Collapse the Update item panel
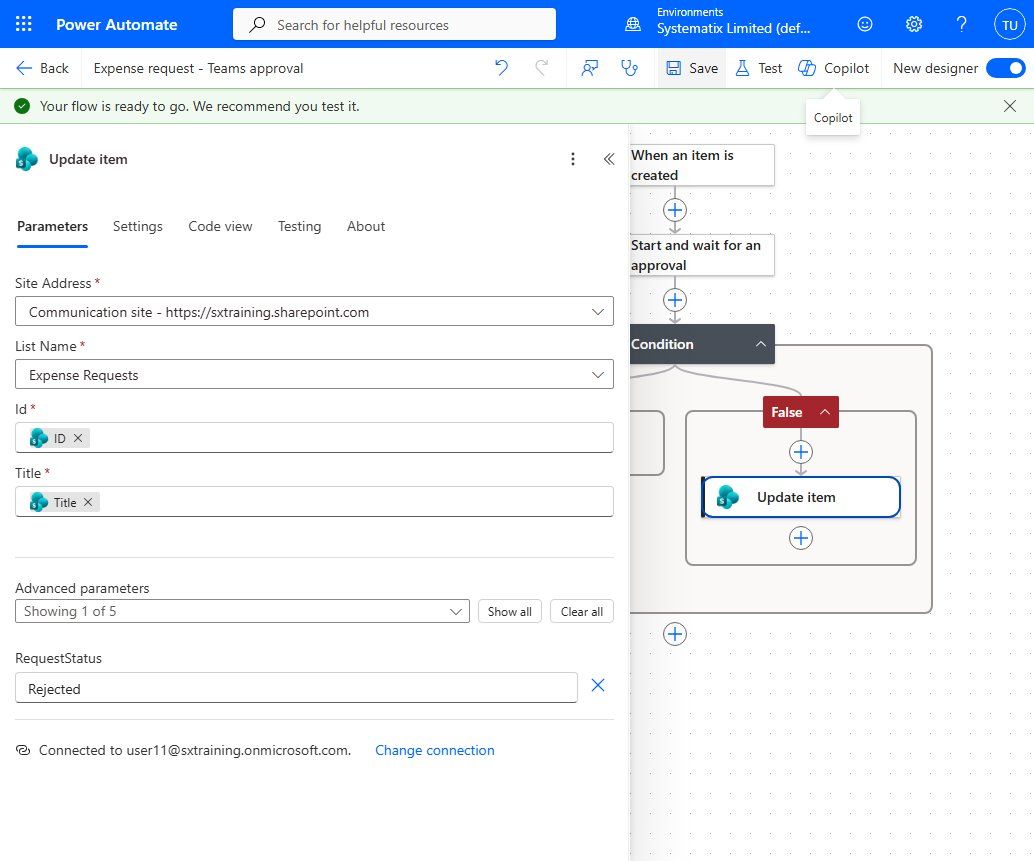 click(x=609, y=159)
